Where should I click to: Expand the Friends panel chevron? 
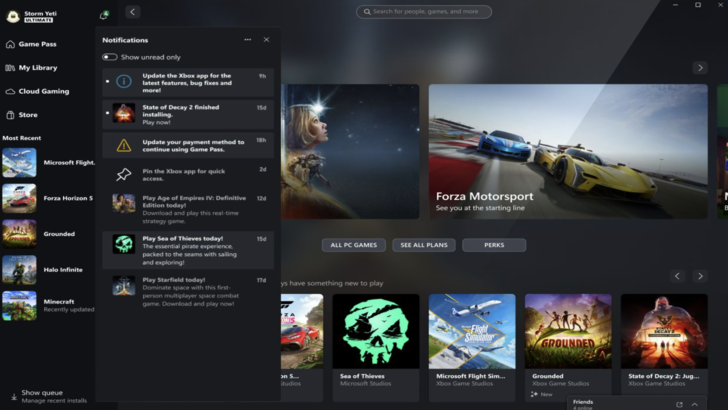[x=695, y=404]
